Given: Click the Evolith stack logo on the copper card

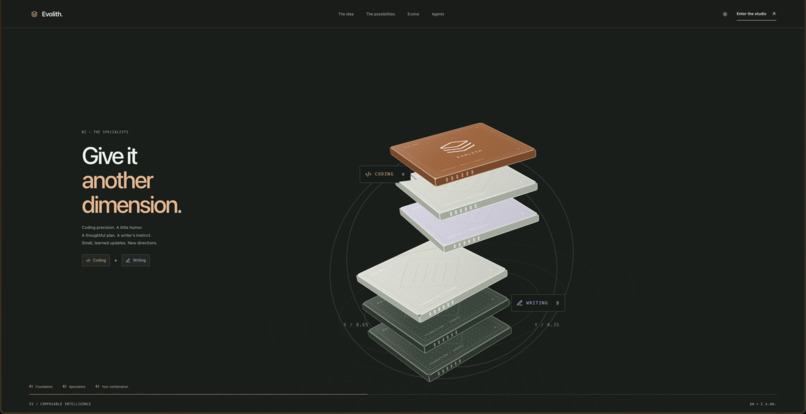Looking at the screenshot, I should coord(457,147).
